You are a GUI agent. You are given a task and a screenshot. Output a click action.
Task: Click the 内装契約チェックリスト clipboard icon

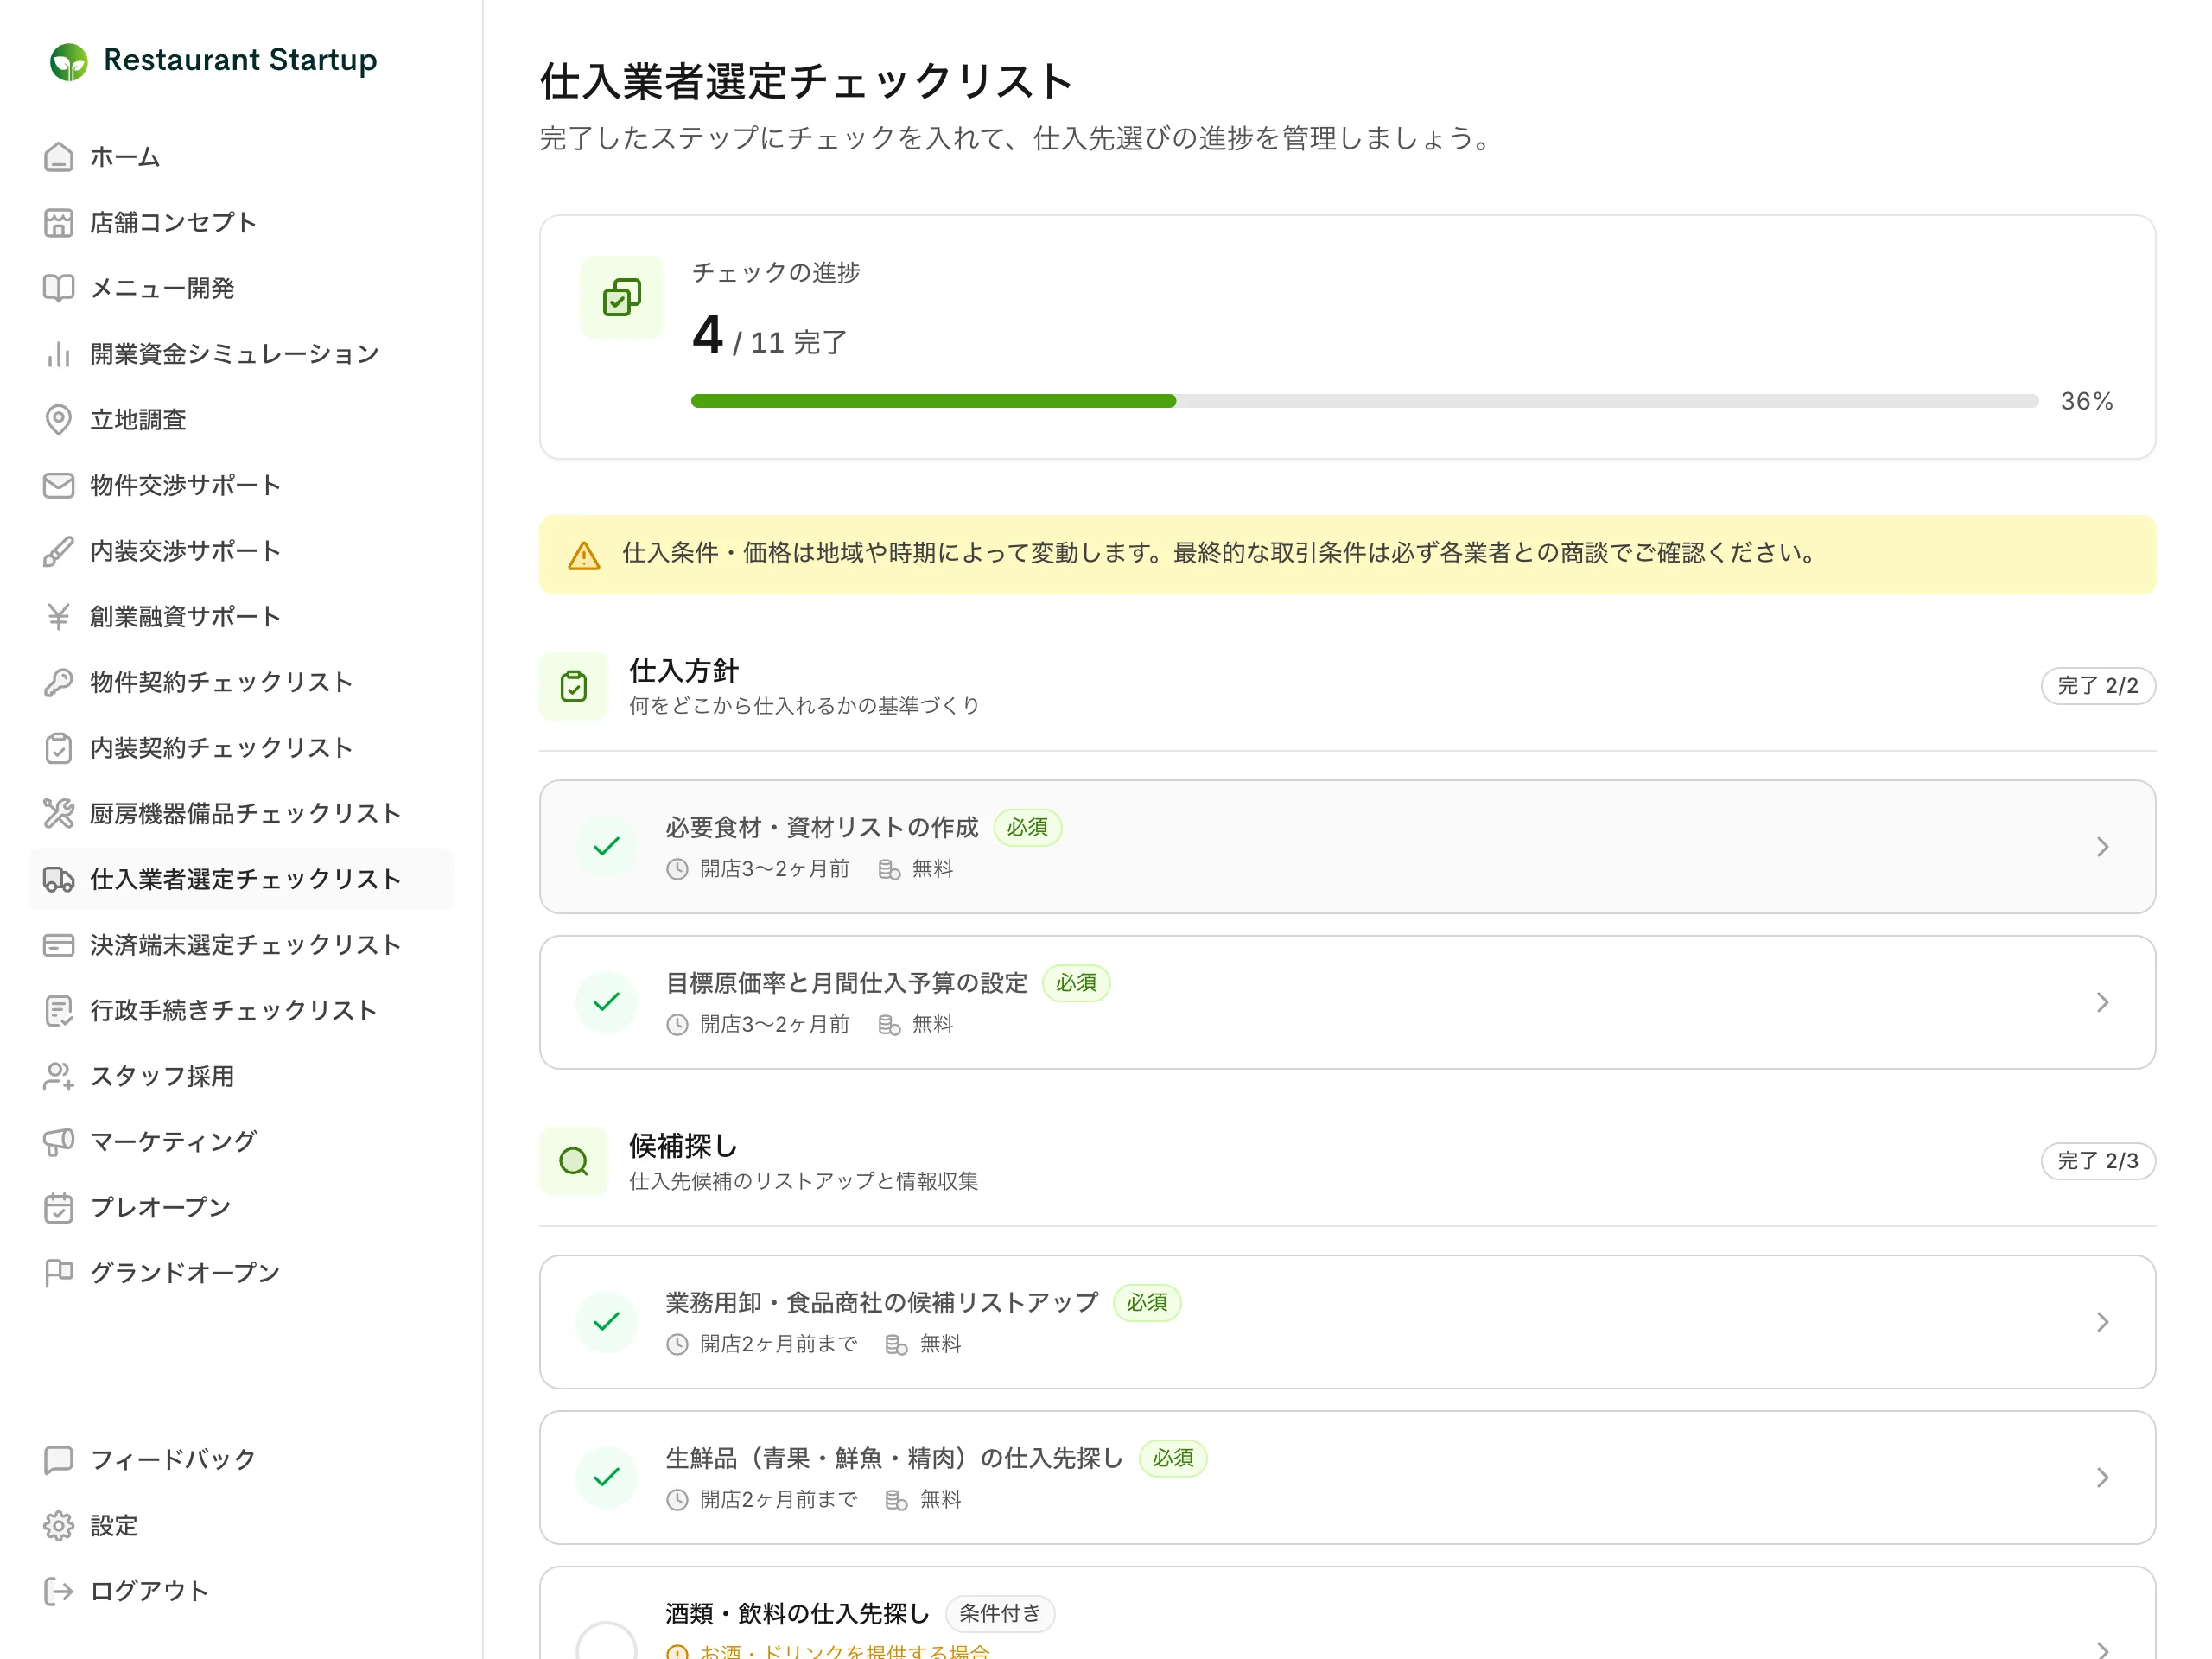click(59, 748)
